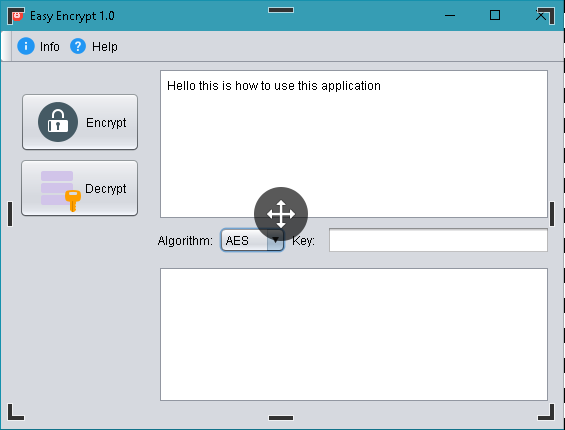Screen dimensions: 565x430
Task: Click the Easy Encrypt app icon in the title bar
Action: (x=17, y=16)
